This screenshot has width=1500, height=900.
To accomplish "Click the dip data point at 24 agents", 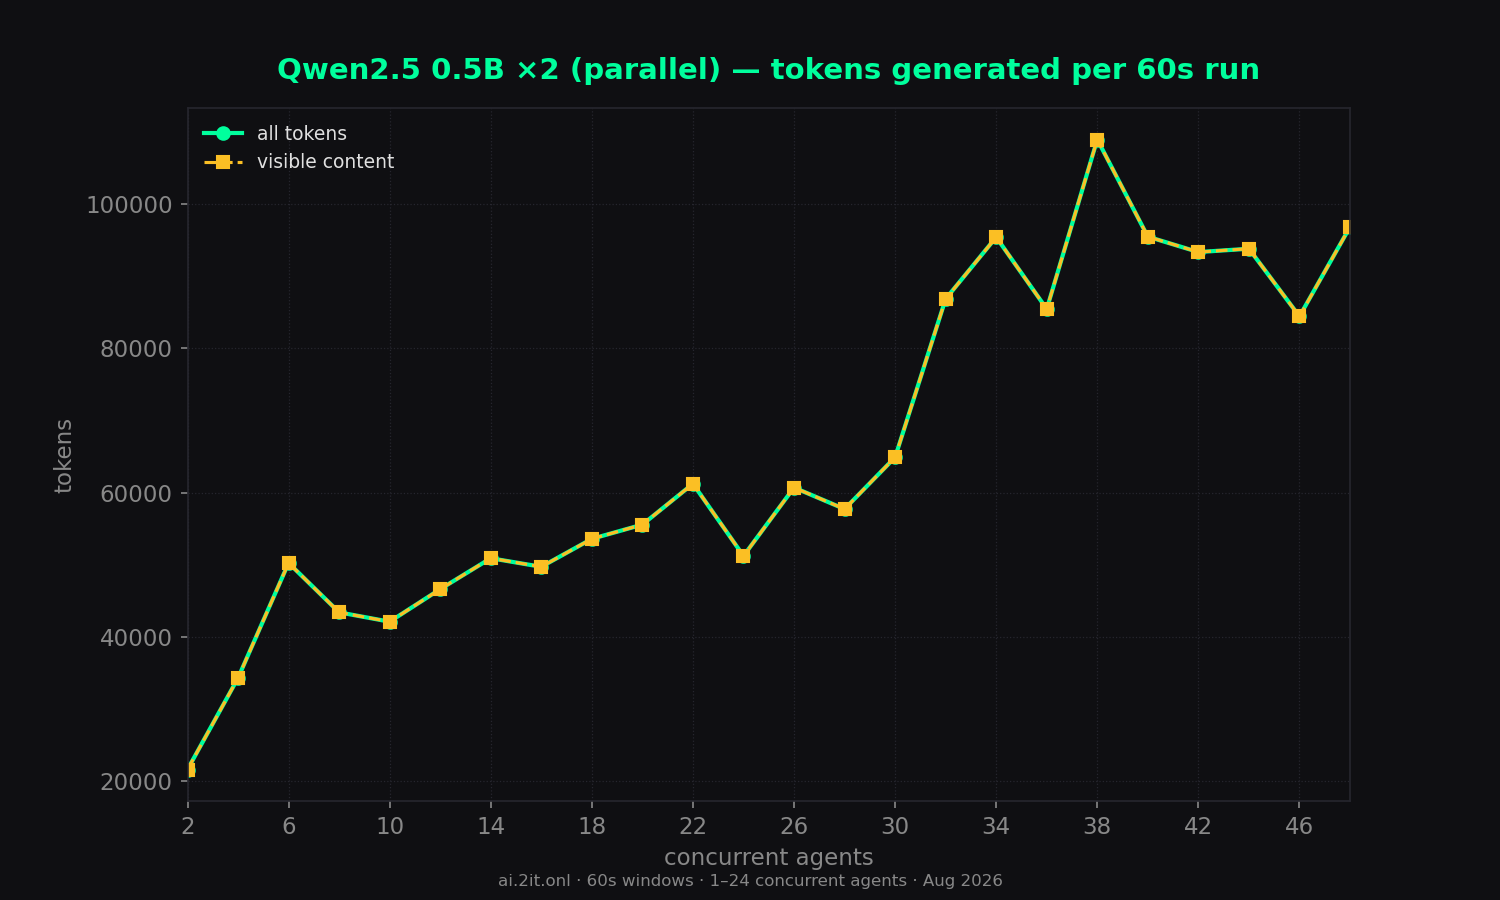I will pos(743,556).
